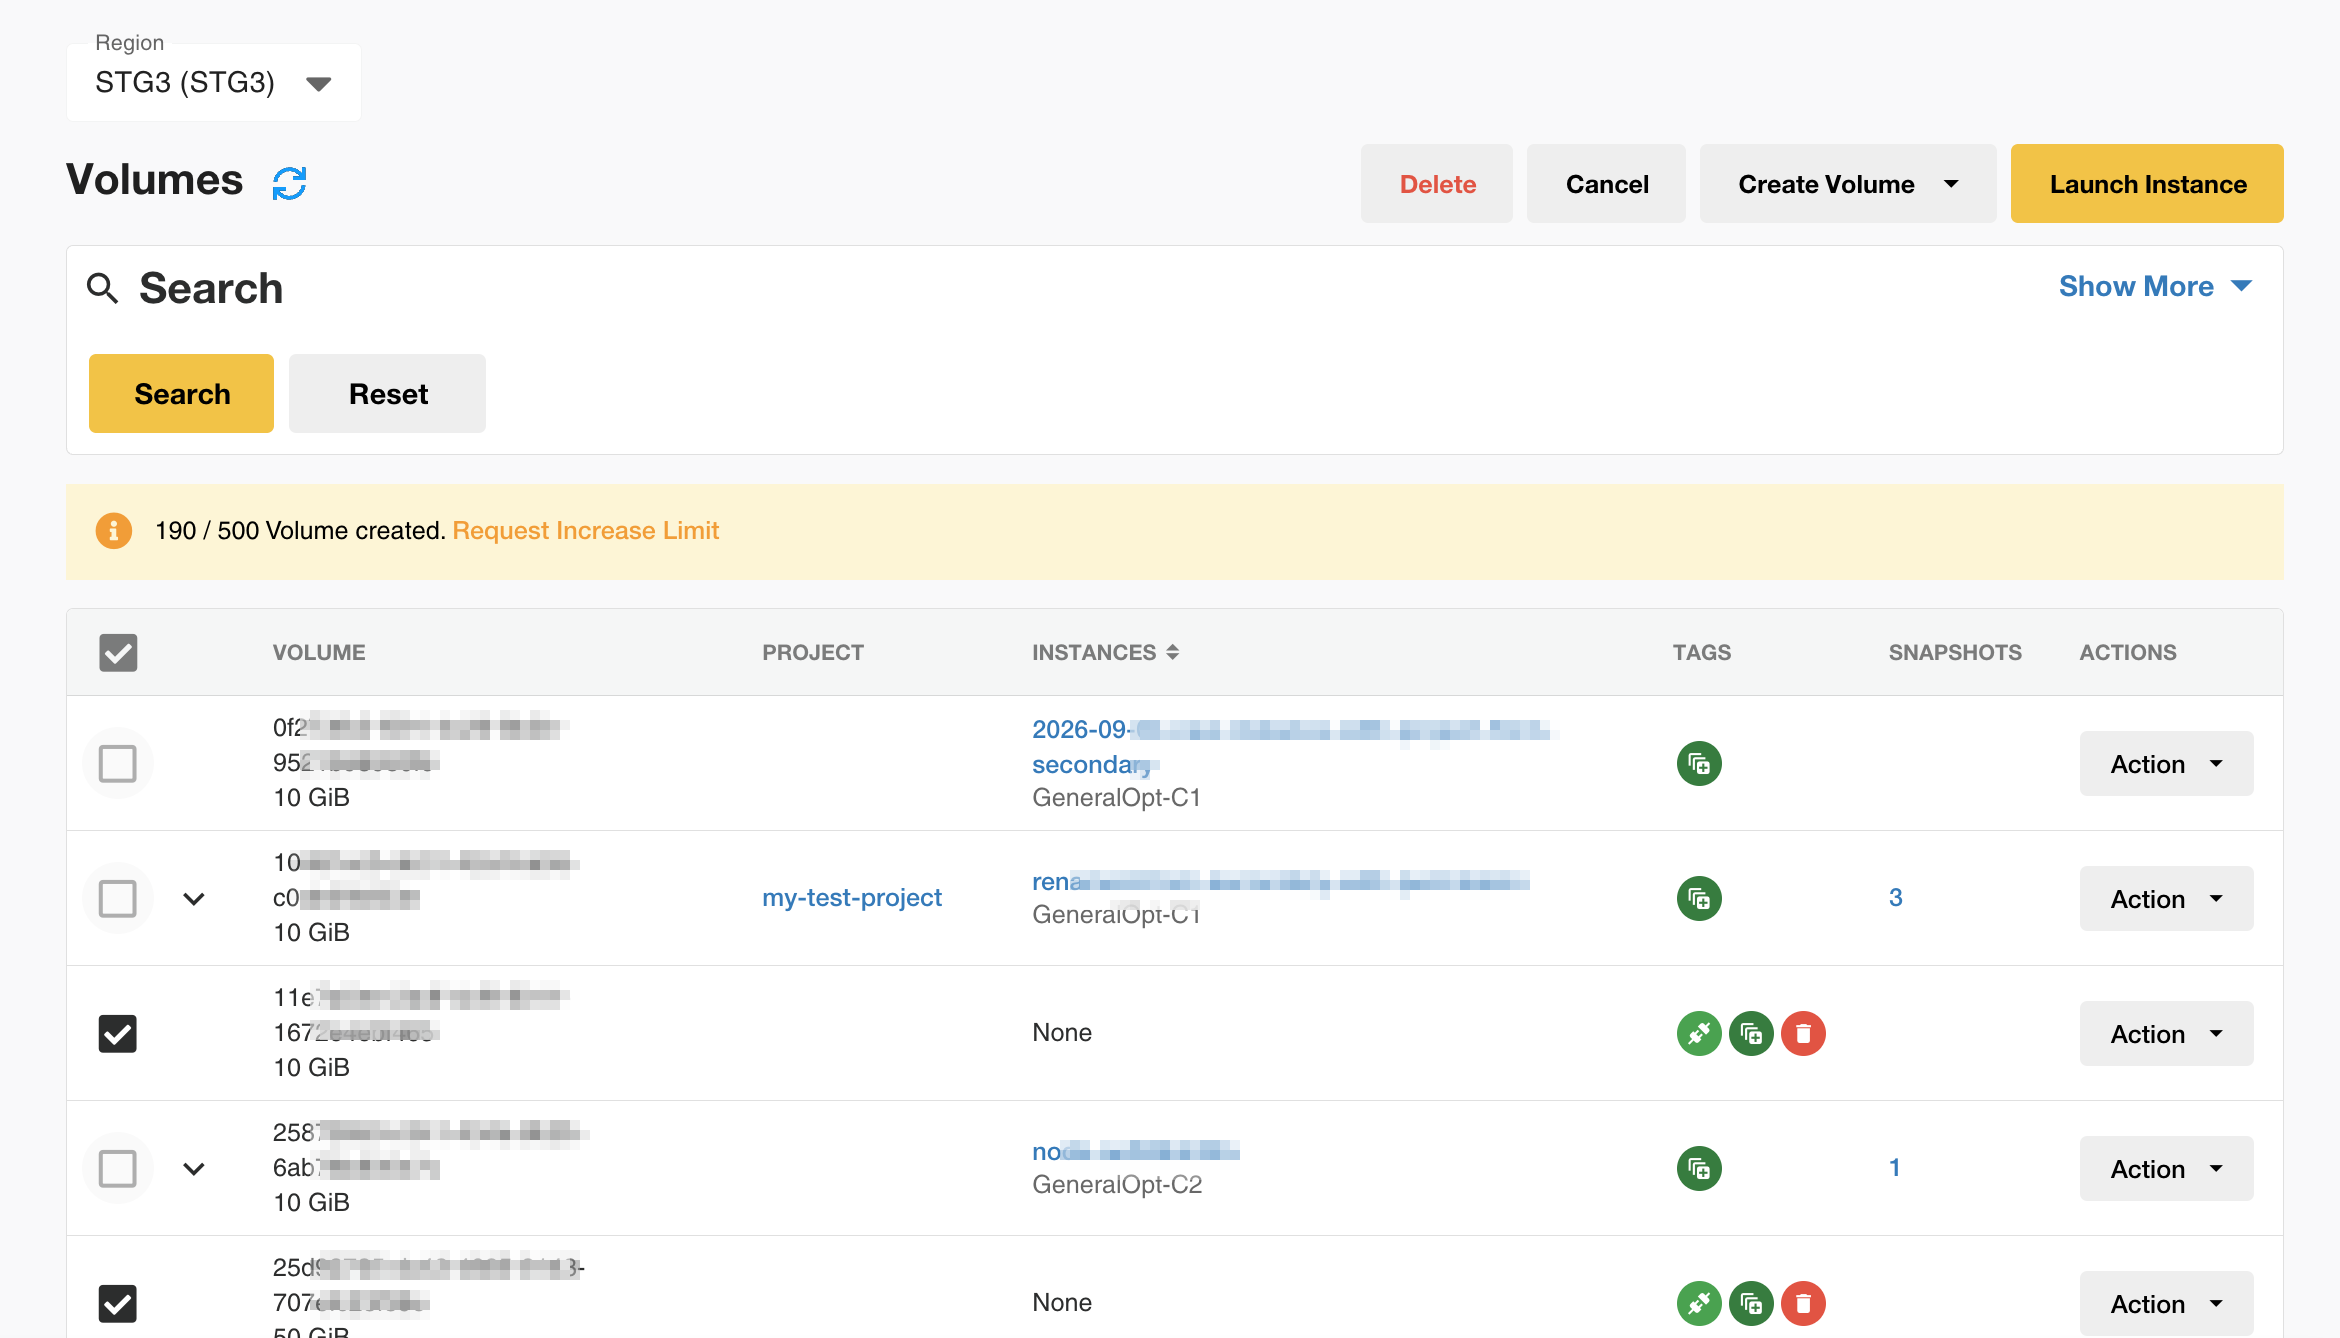Open the instance link above GeneralOpt-C2
This screenshot has height=1338, width=2340.
(1136, 1152)
